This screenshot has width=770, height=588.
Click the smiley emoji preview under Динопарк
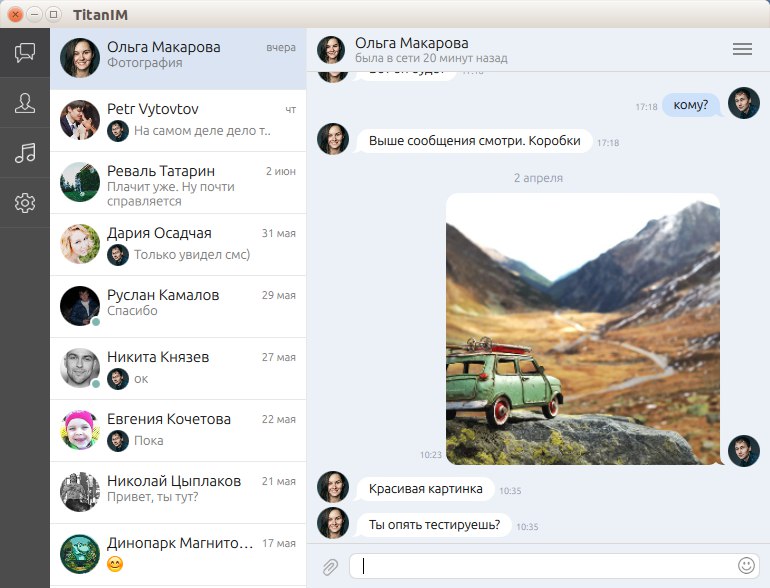115,564
